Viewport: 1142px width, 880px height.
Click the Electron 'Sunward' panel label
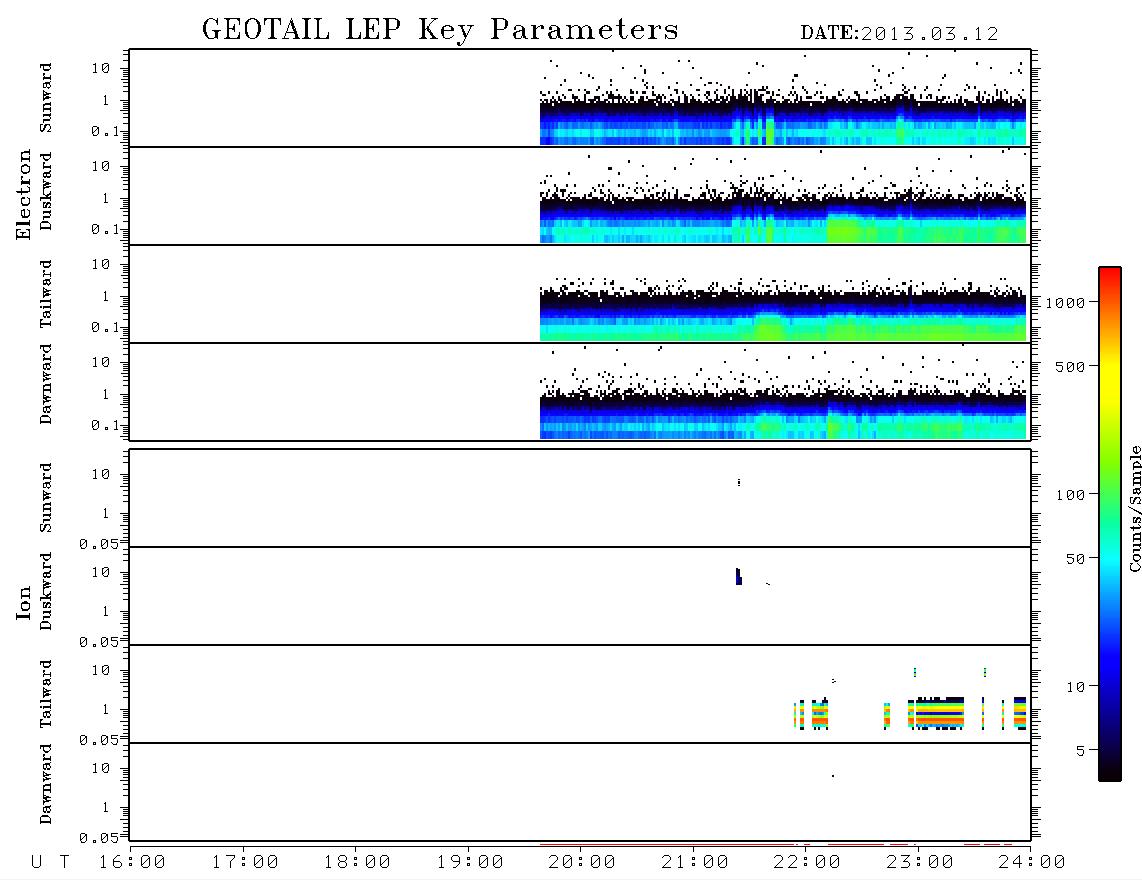tap(46, 98)
